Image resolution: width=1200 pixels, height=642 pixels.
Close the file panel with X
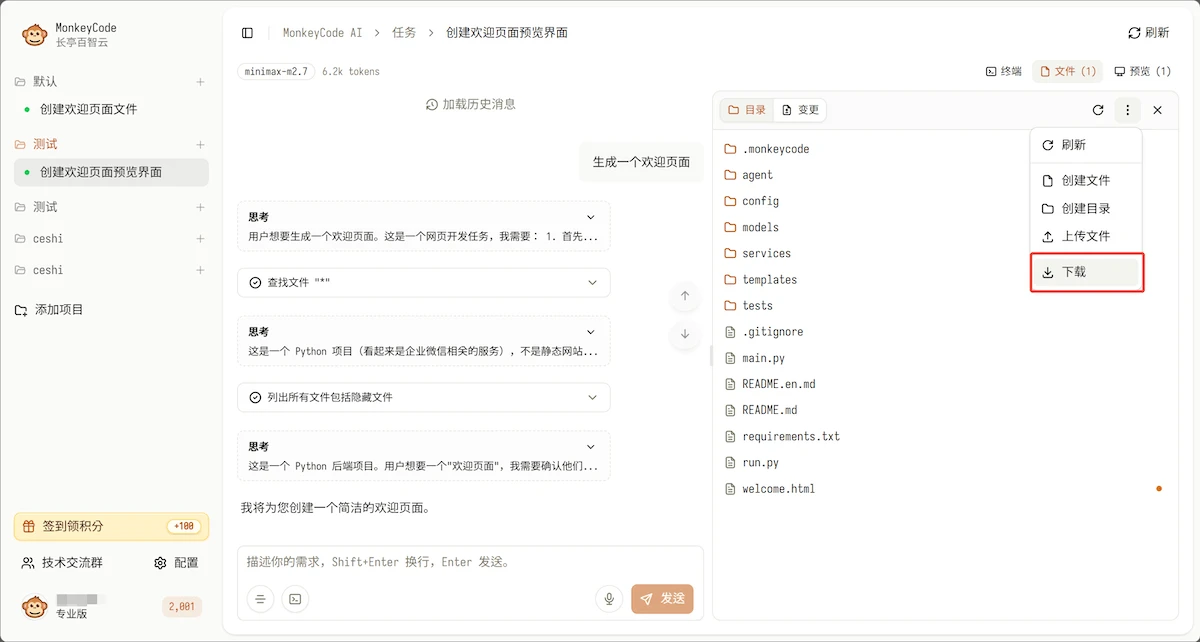pyautogui.click(x=1158, y=110)
